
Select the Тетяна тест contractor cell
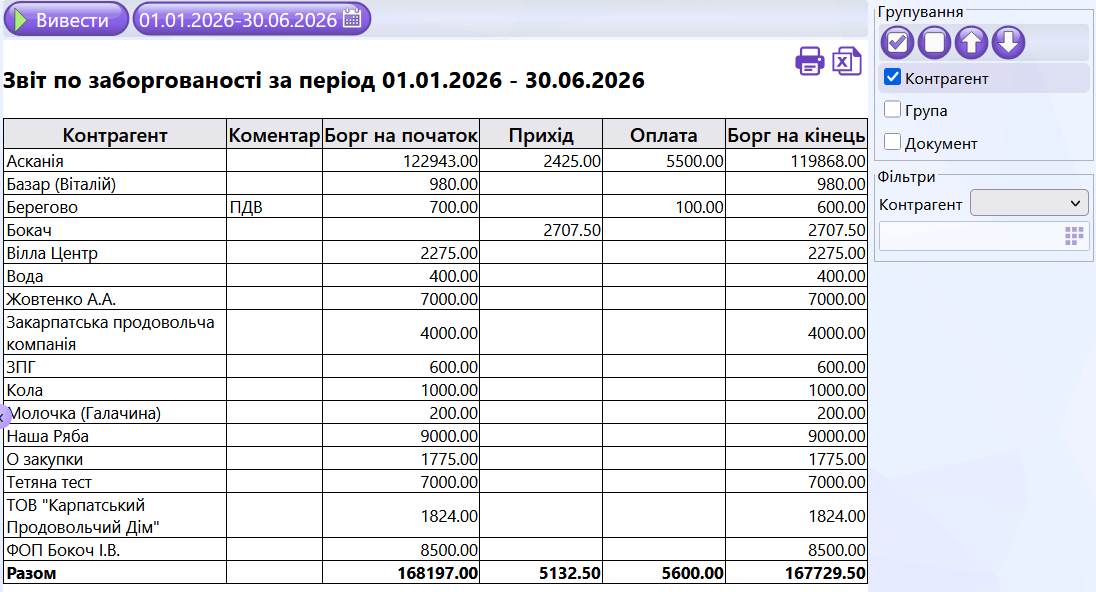(x=115, y=482)
